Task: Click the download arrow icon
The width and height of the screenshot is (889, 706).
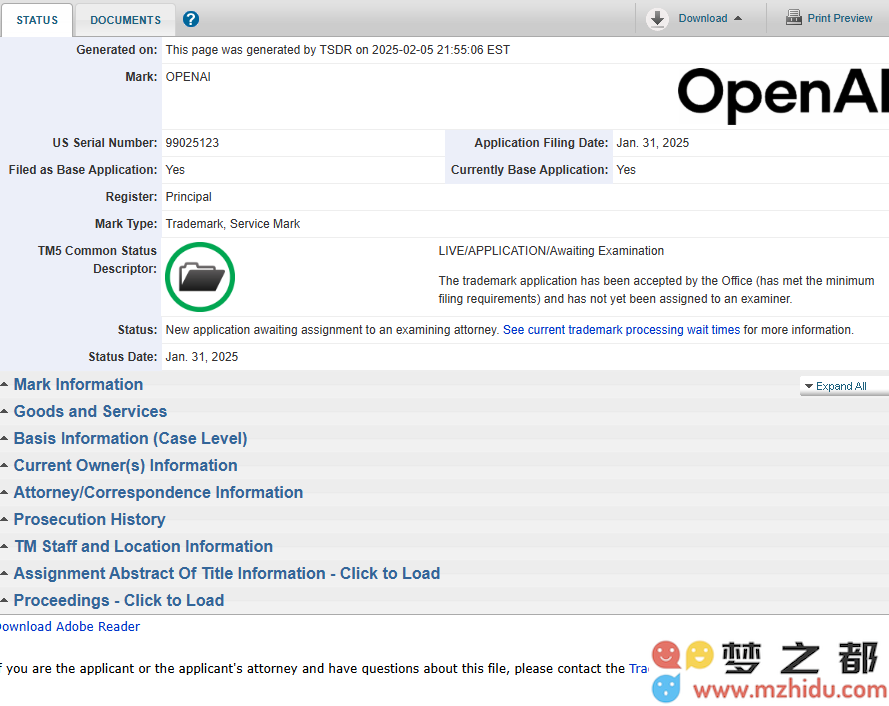Action: (657, 18)
